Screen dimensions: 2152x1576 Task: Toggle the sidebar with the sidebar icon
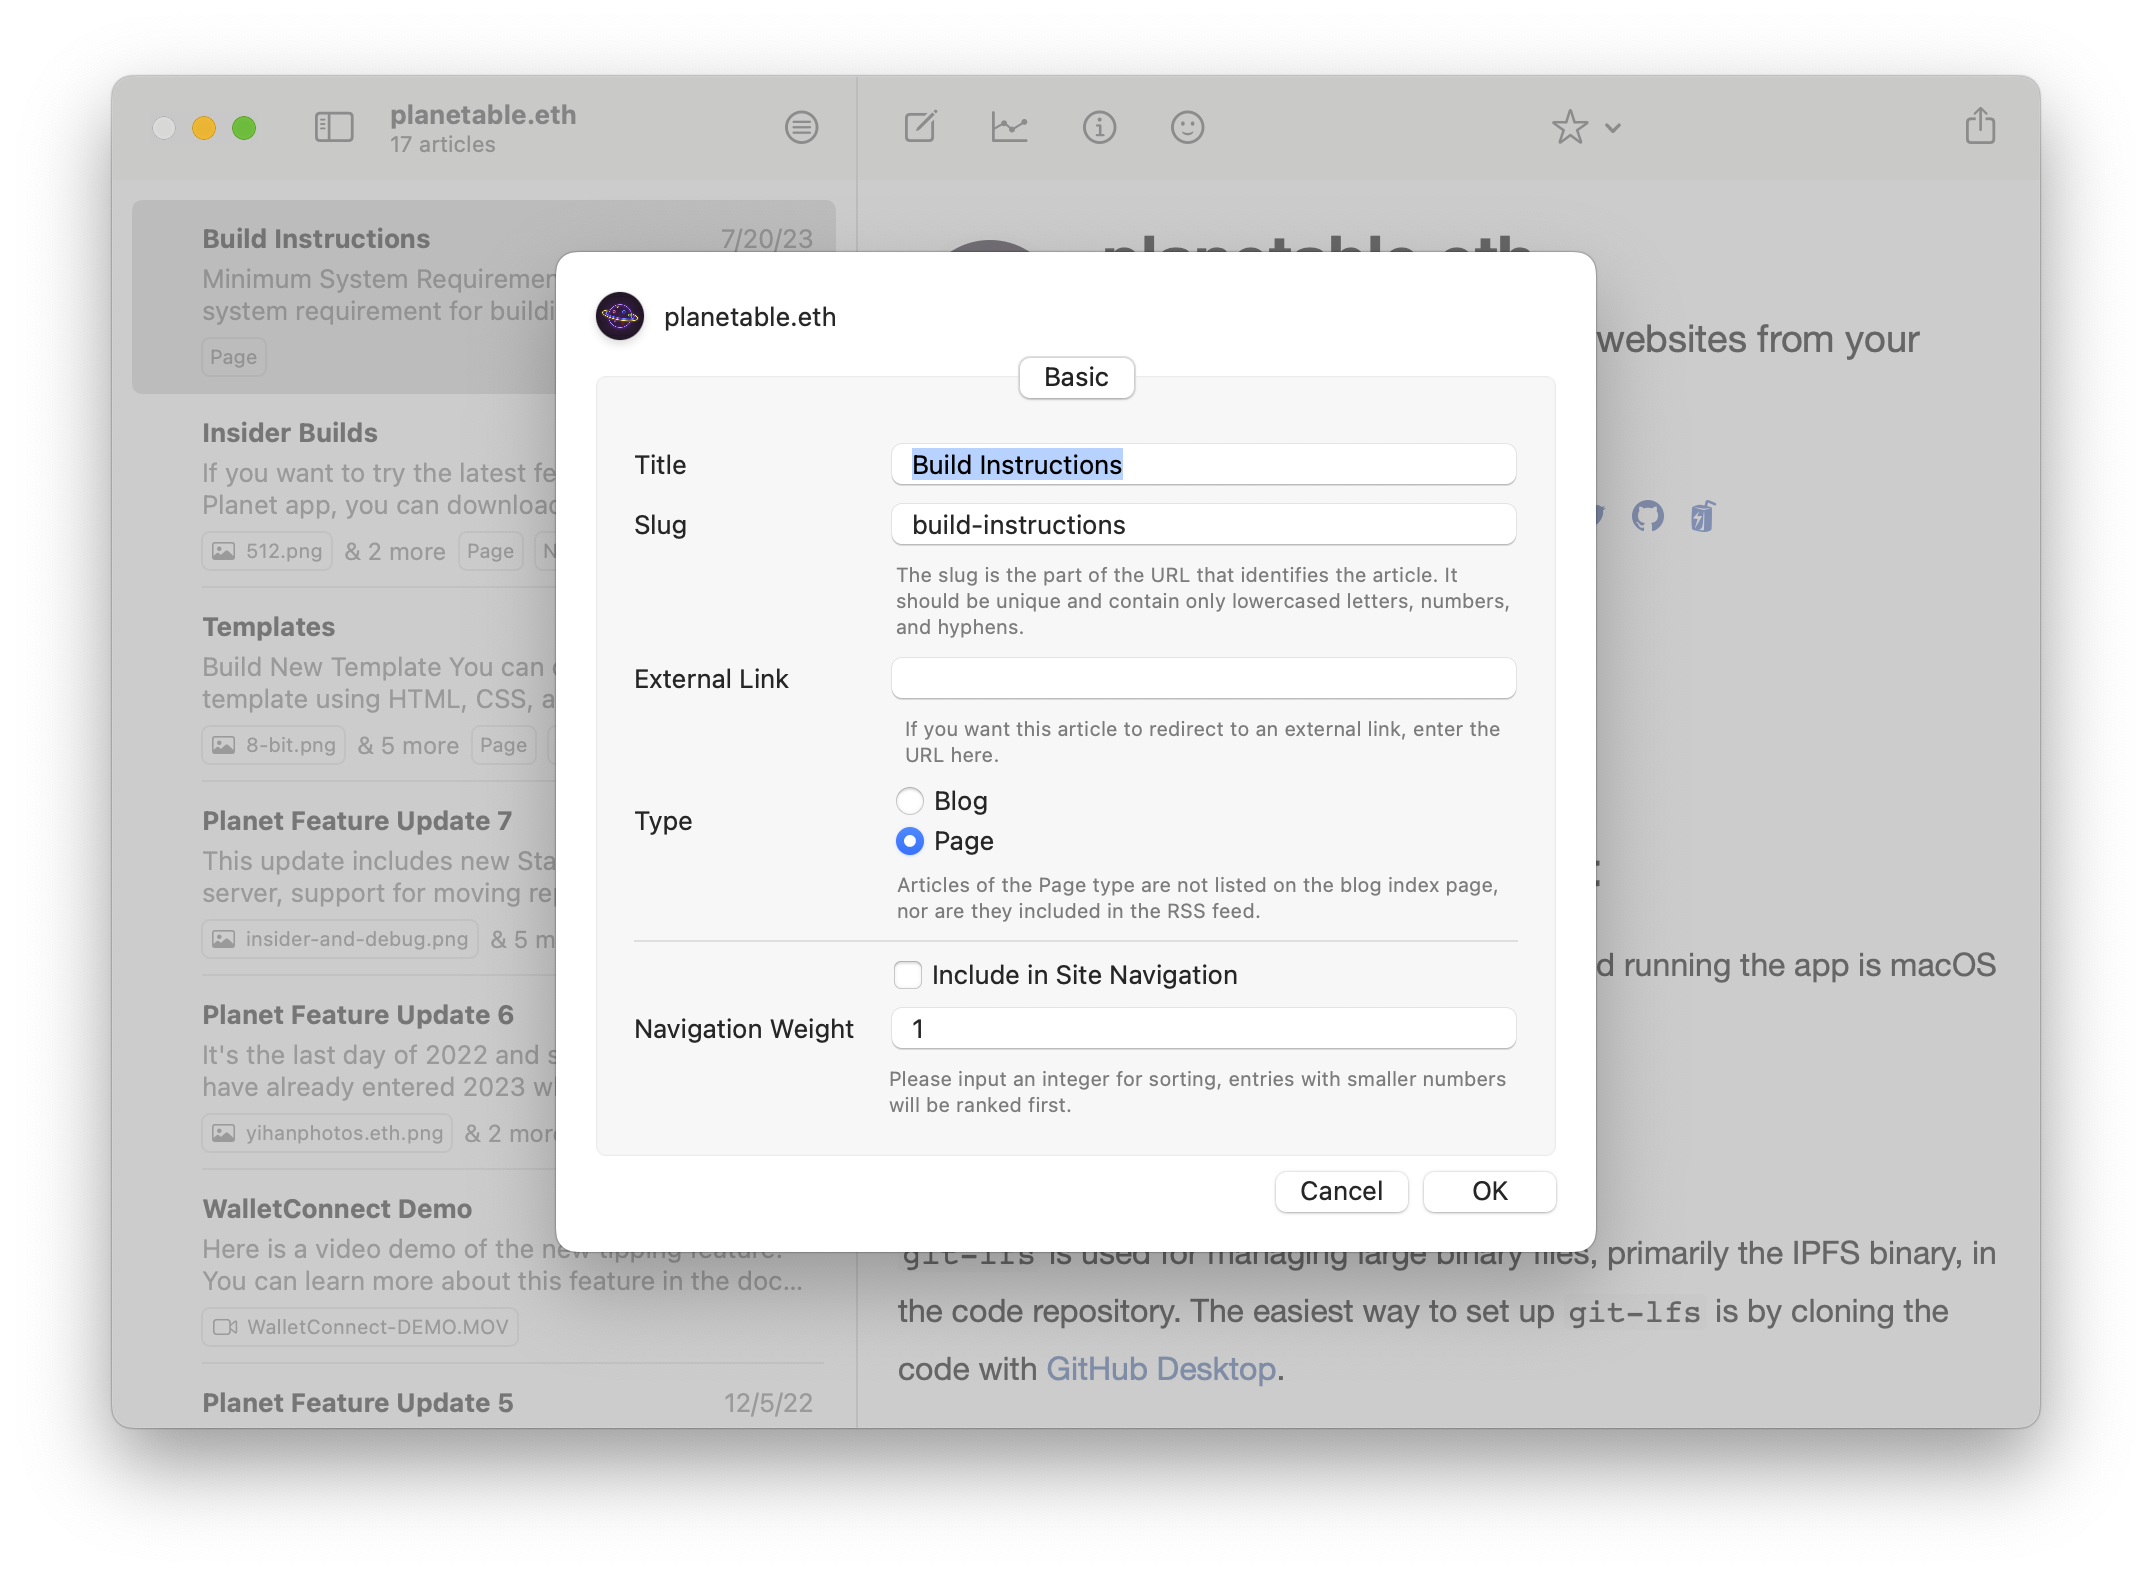point(334,127)
